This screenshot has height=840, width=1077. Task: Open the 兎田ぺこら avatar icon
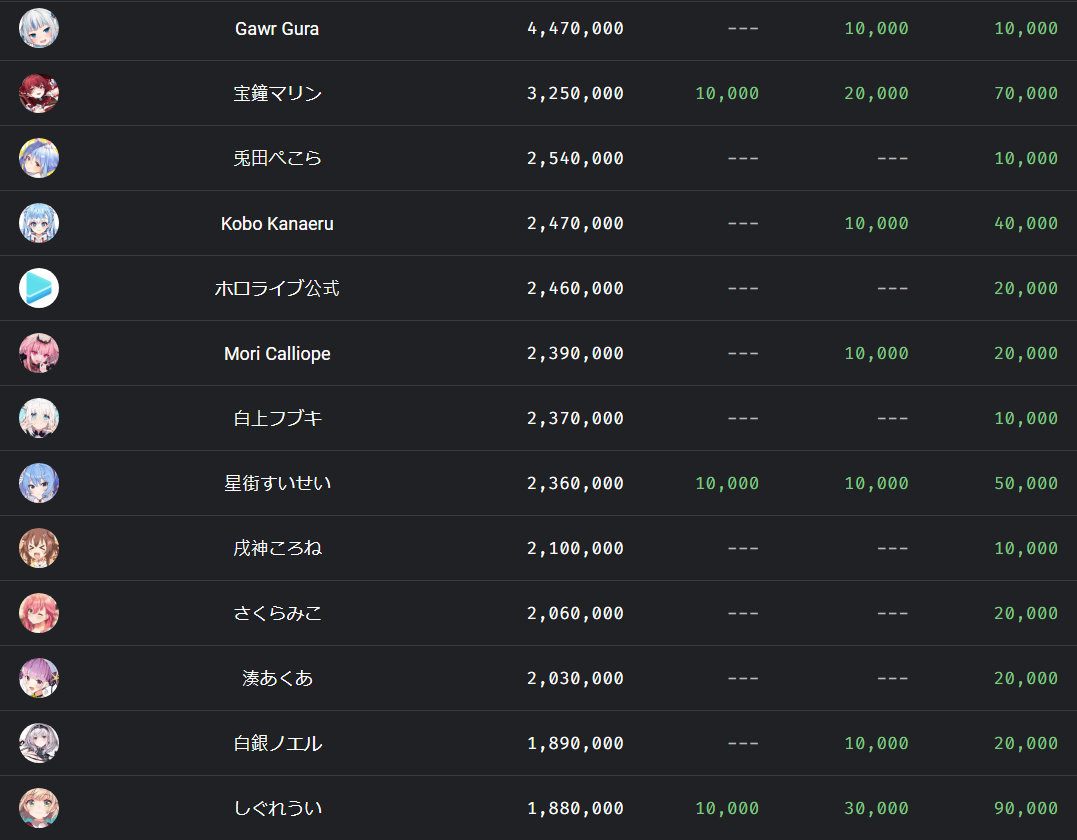pos(39,158)
